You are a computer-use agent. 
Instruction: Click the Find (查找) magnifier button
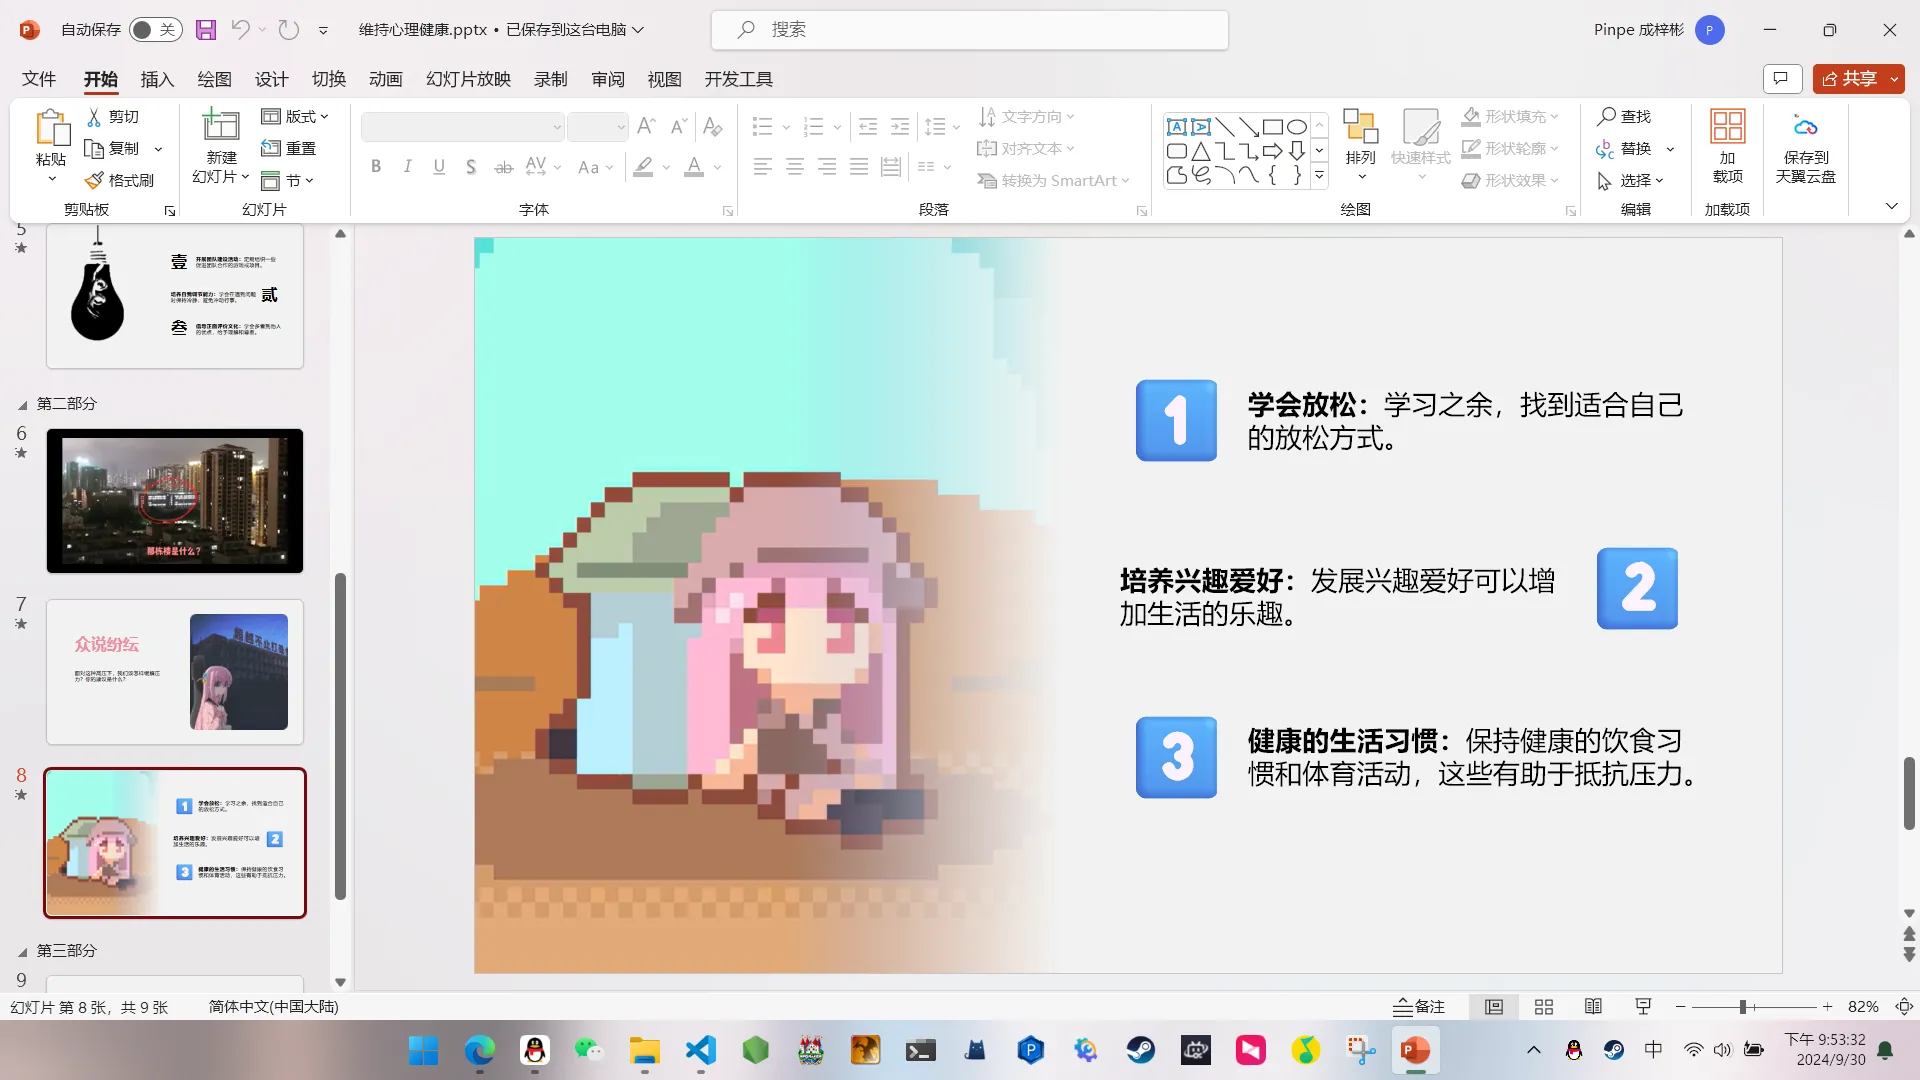tap(1624, 117)
